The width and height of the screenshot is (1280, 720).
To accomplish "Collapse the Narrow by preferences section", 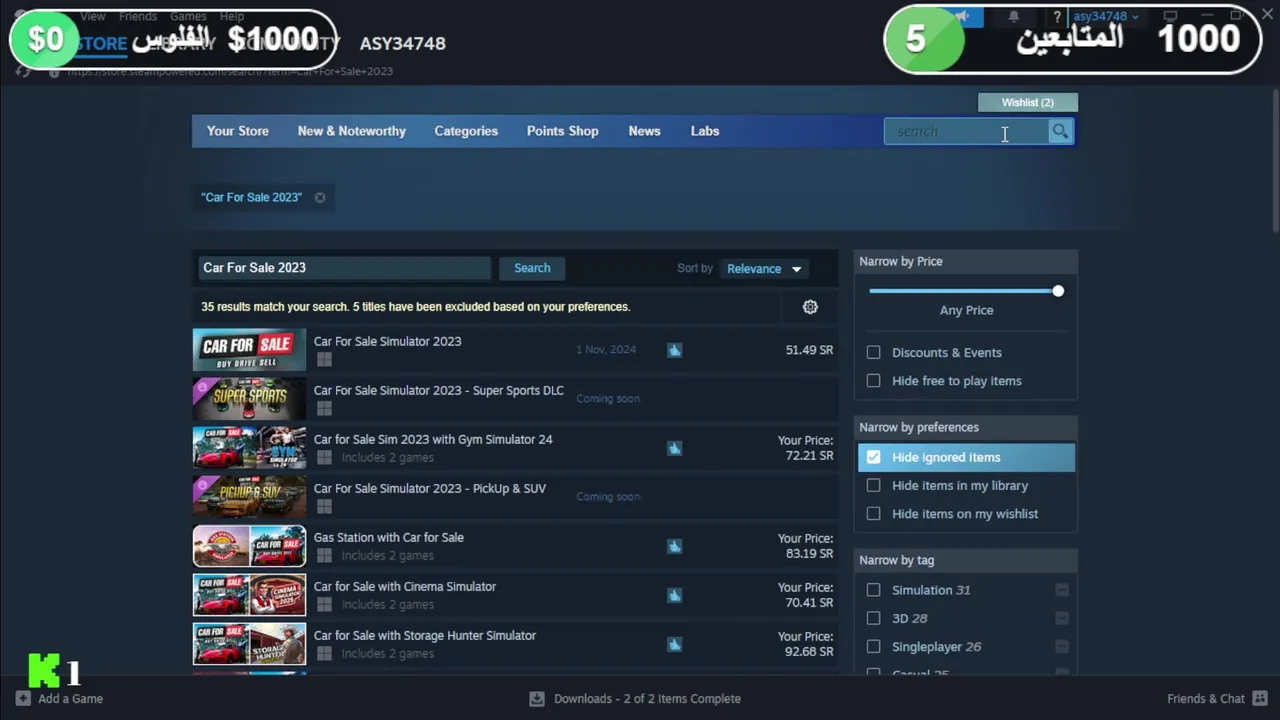I will coord(966,427).
